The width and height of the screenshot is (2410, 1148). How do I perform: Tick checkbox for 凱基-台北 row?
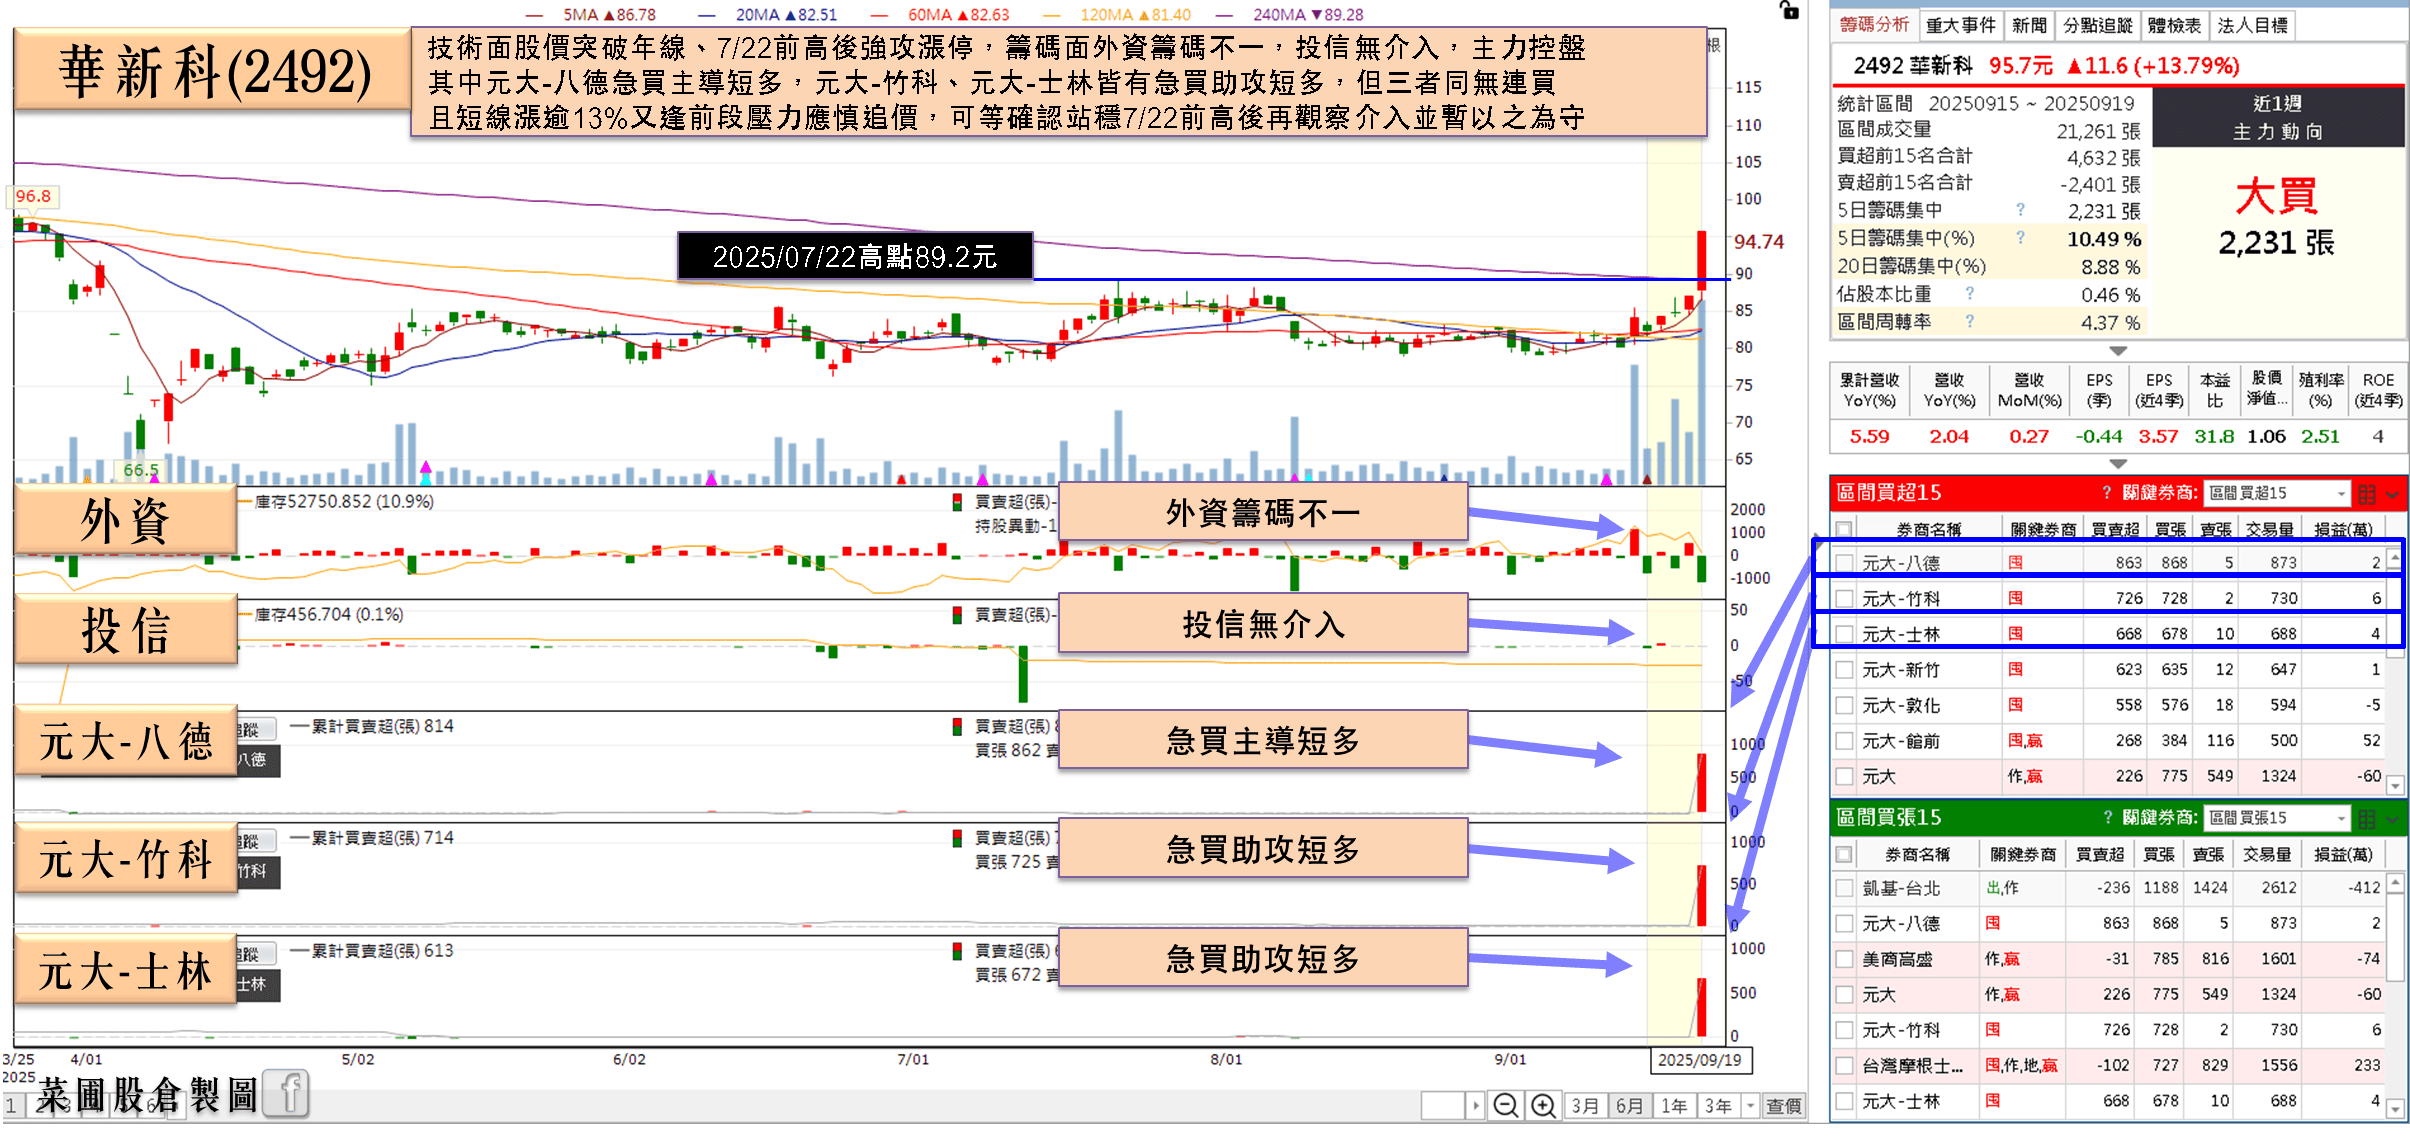1844,888
